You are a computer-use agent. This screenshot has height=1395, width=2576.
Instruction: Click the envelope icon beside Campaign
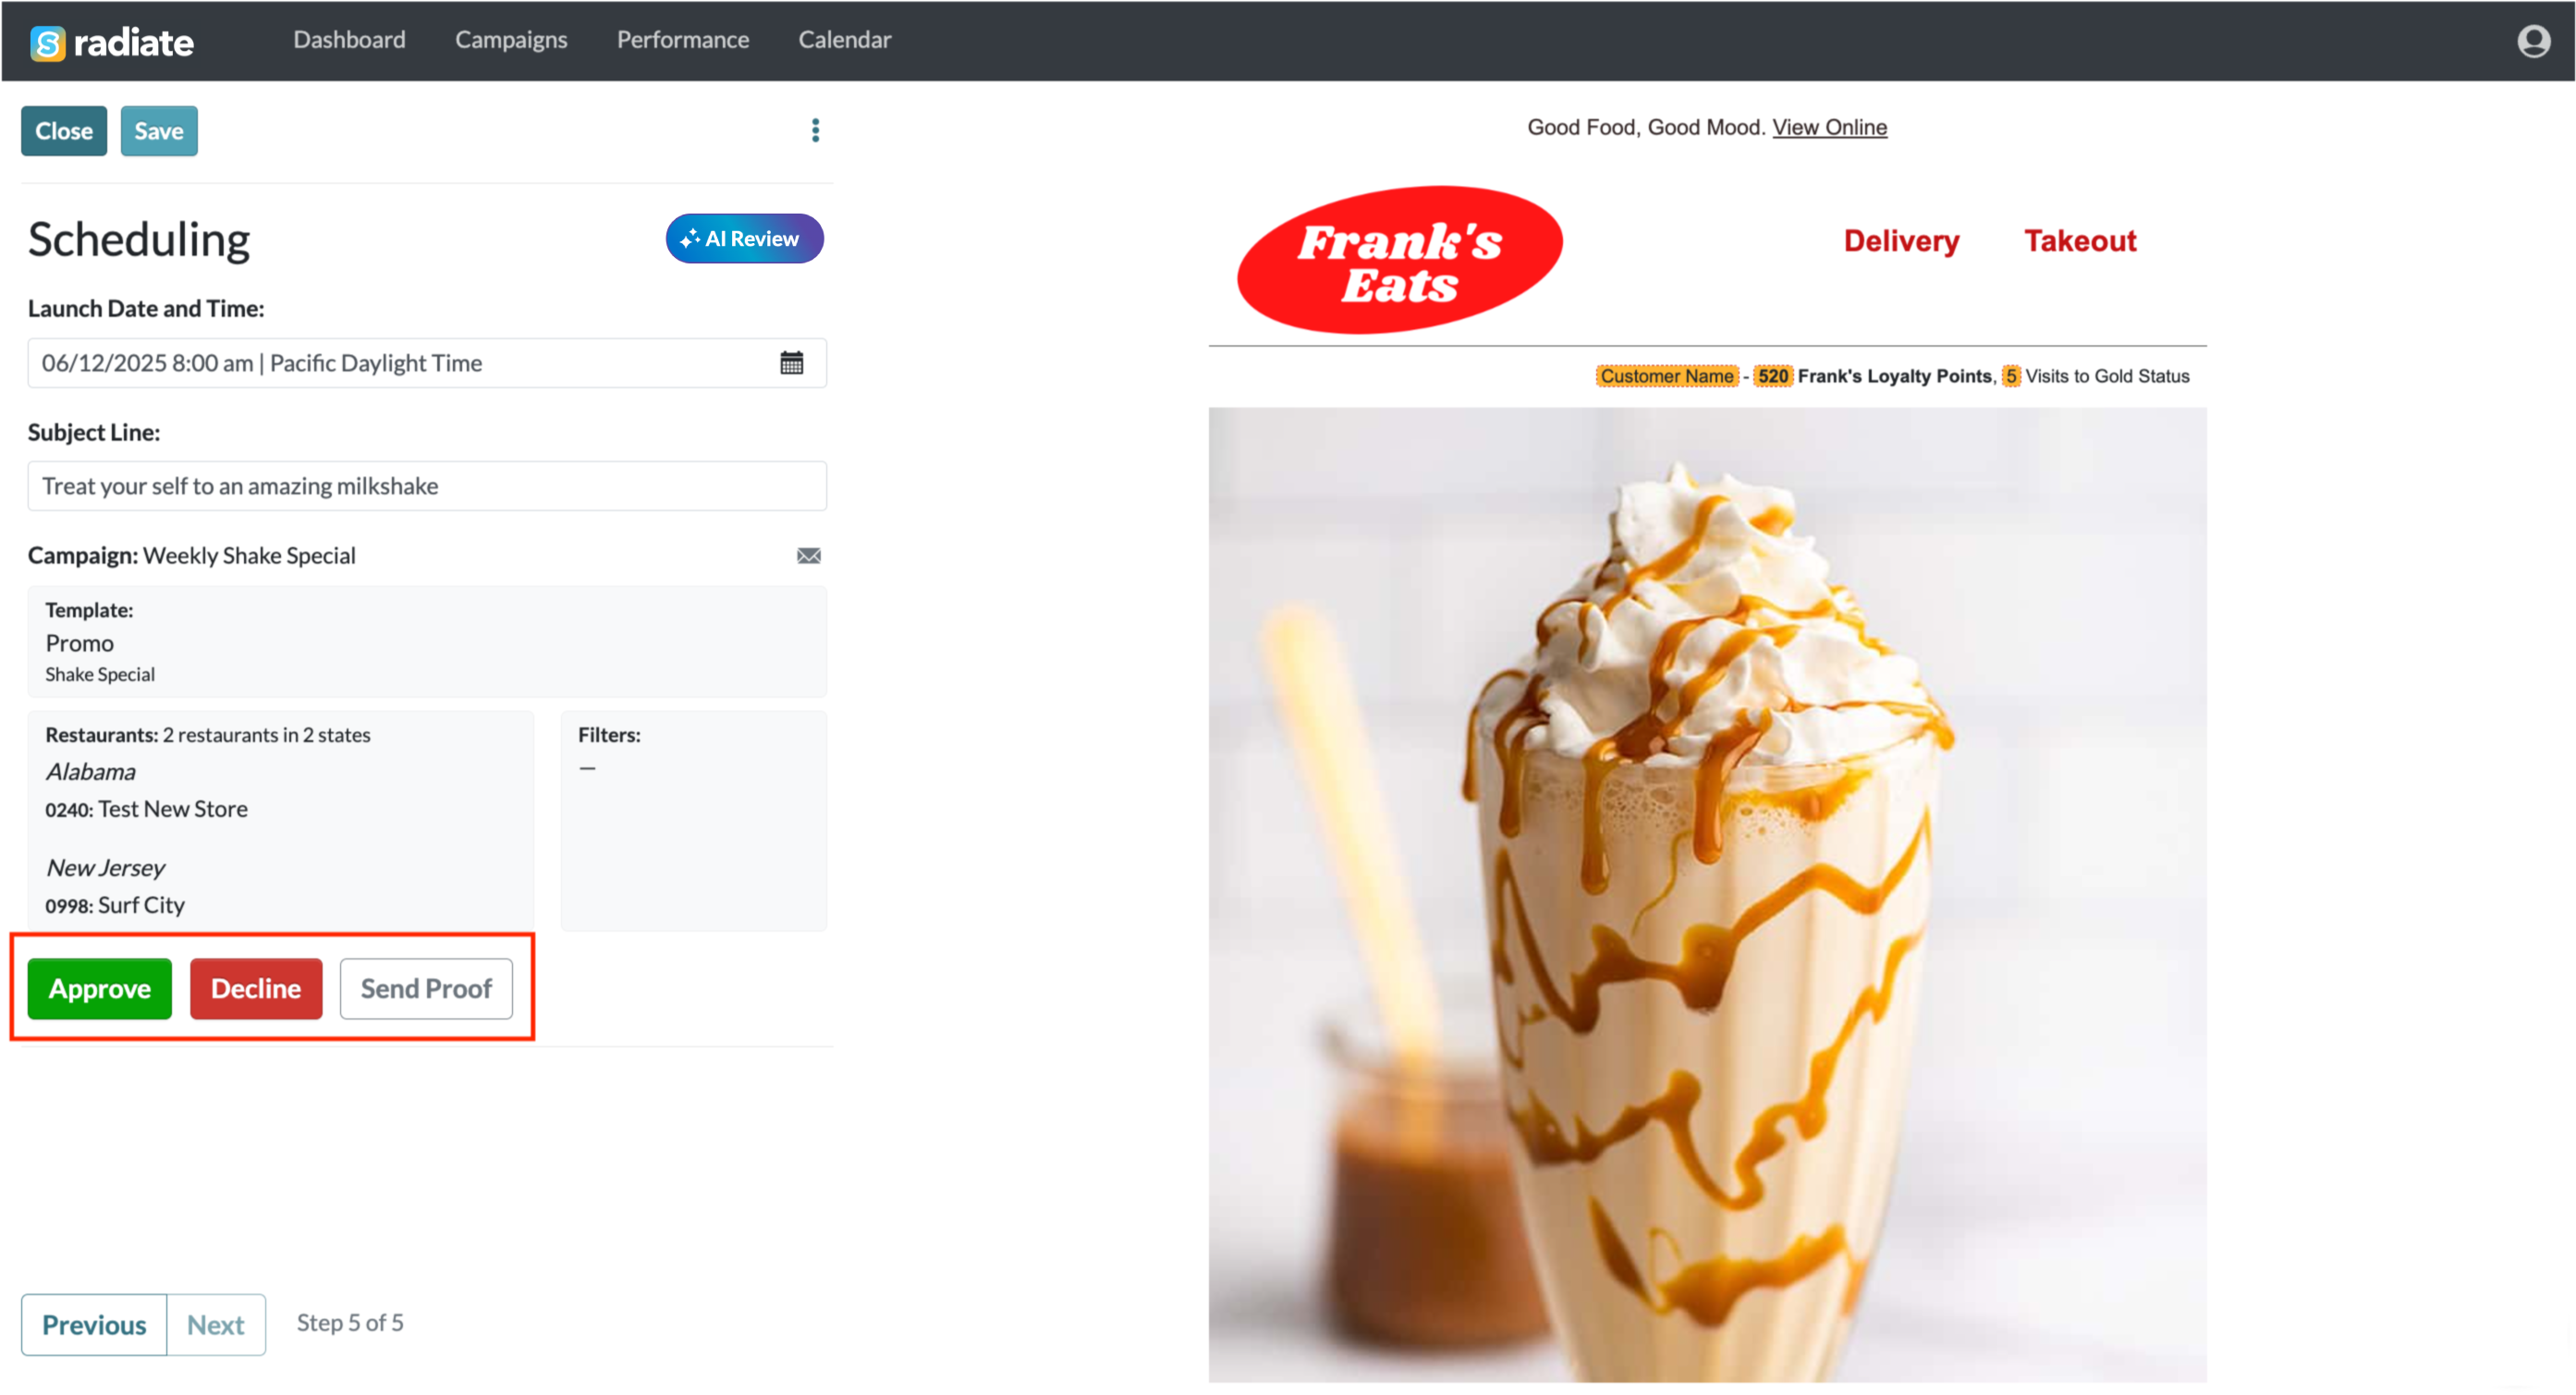pos(808,556)
